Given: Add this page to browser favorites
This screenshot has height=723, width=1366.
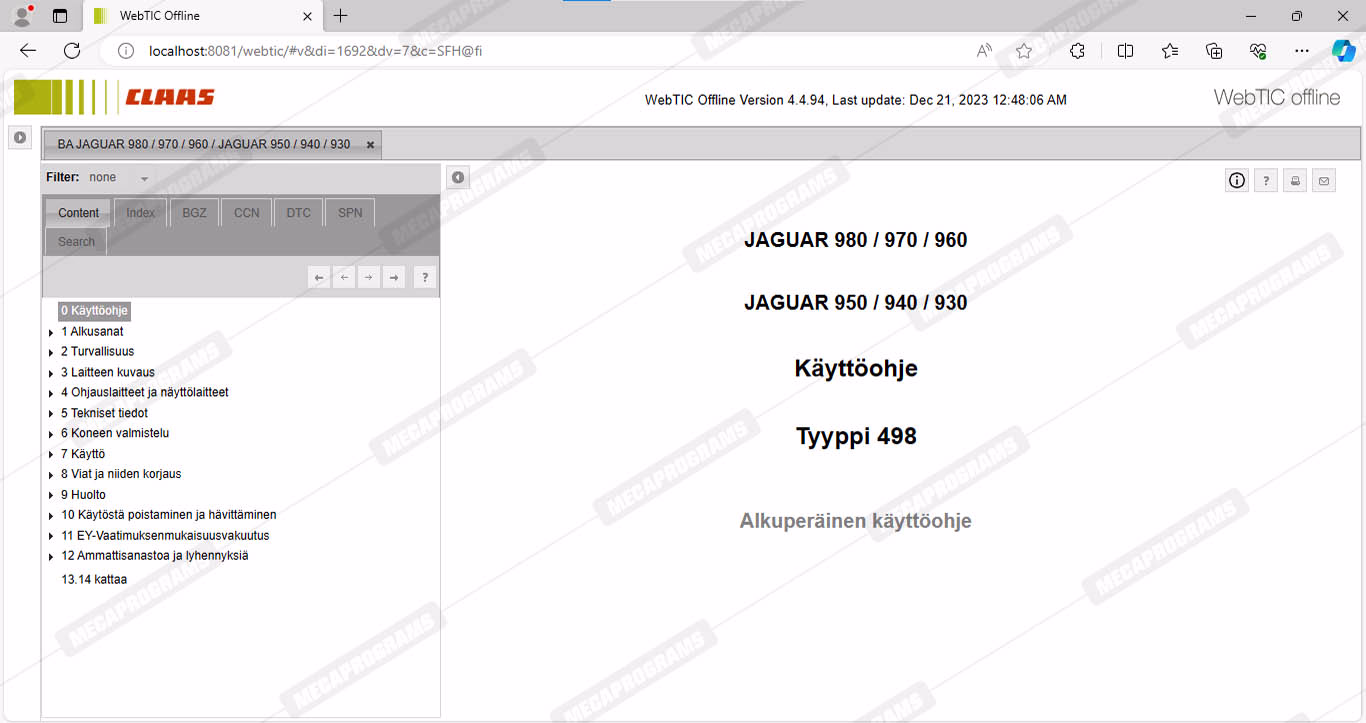Looking at the screenshot, I should coord(1024,51).
